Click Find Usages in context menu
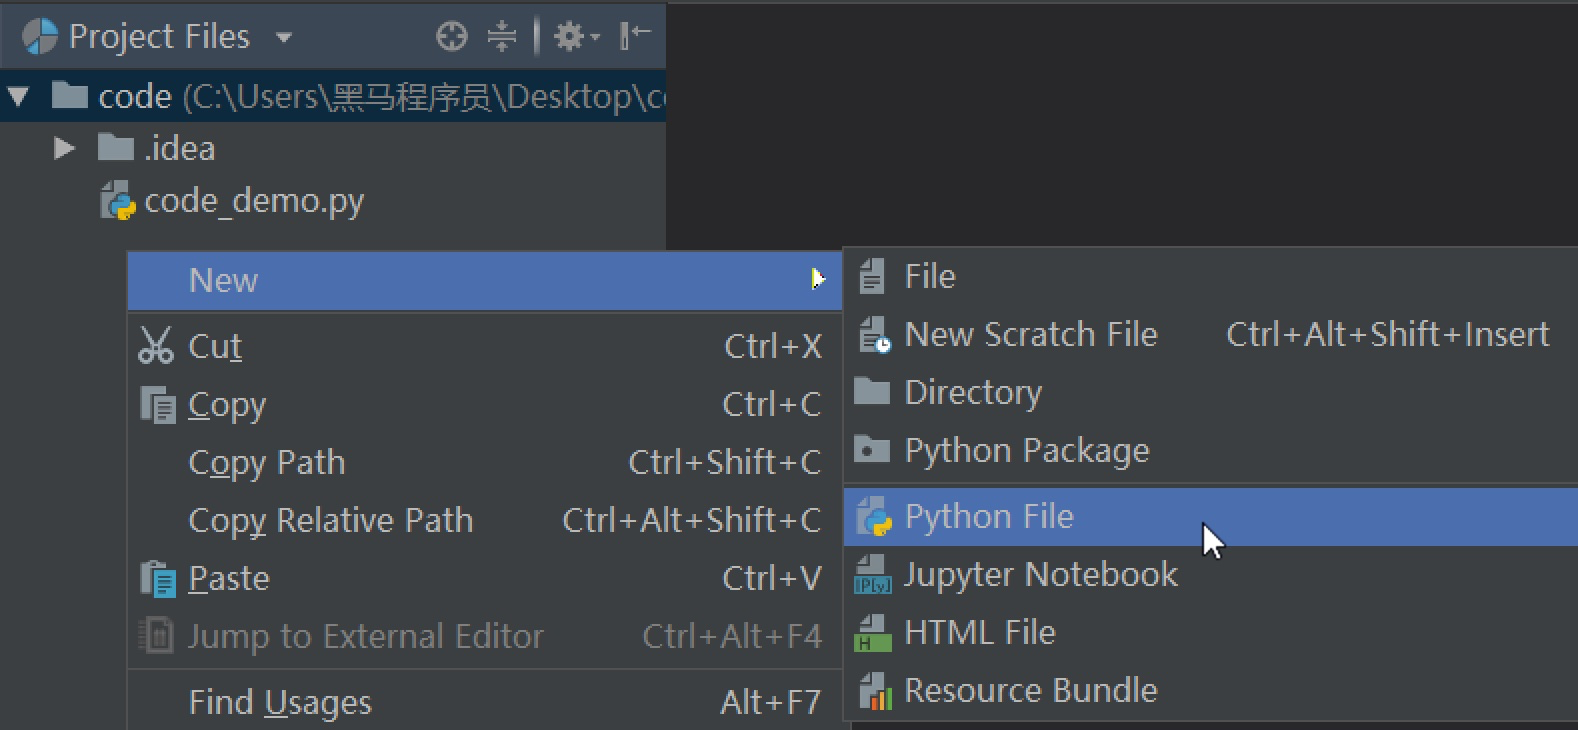 coord(280,703)
